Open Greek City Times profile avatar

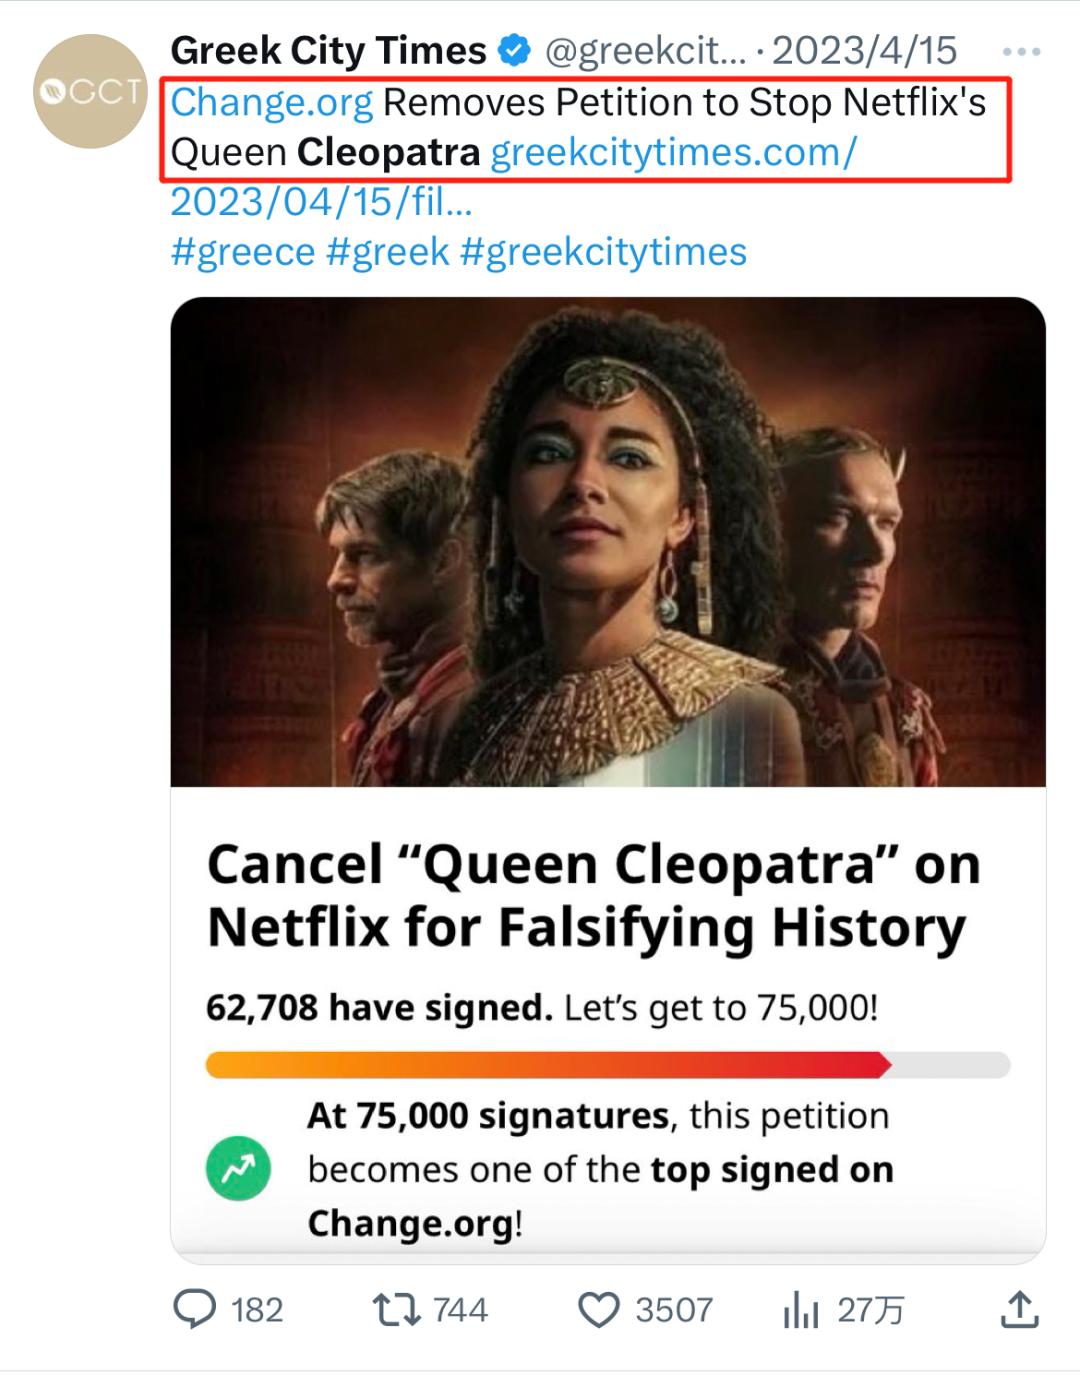(90, 91)
